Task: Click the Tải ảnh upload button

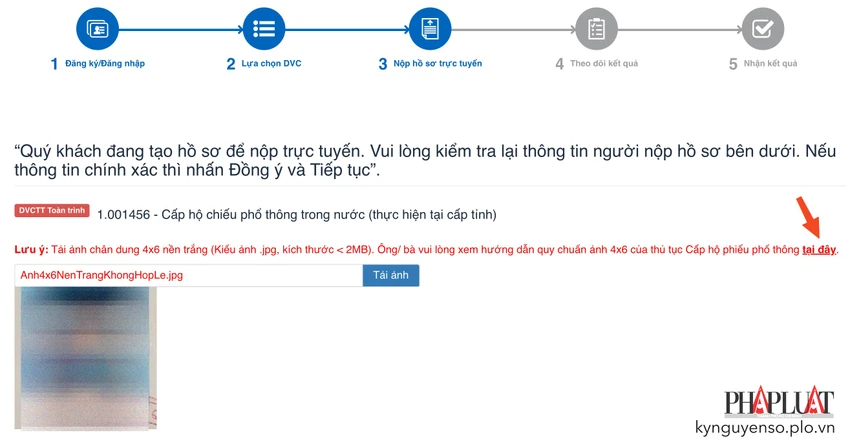Action: [391, 276]
